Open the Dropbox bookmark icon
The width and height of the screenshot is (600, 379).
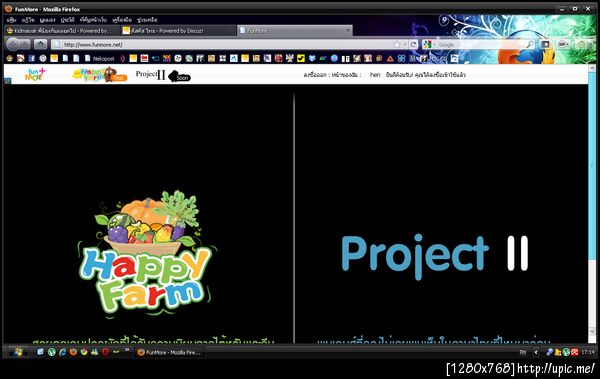pos(312,58)
